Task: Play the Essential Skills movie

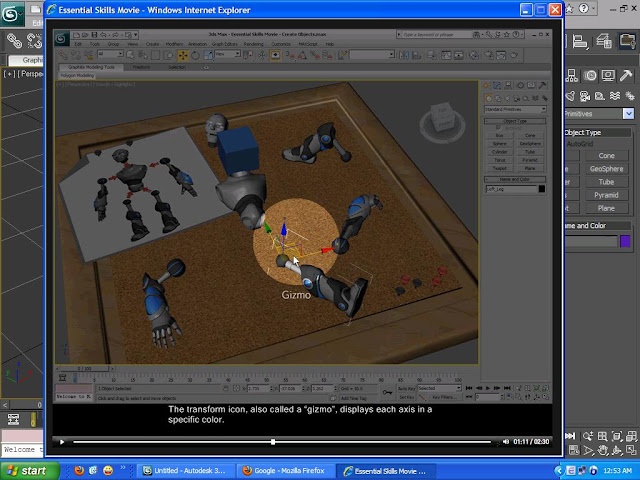Action: coord(62,442)
